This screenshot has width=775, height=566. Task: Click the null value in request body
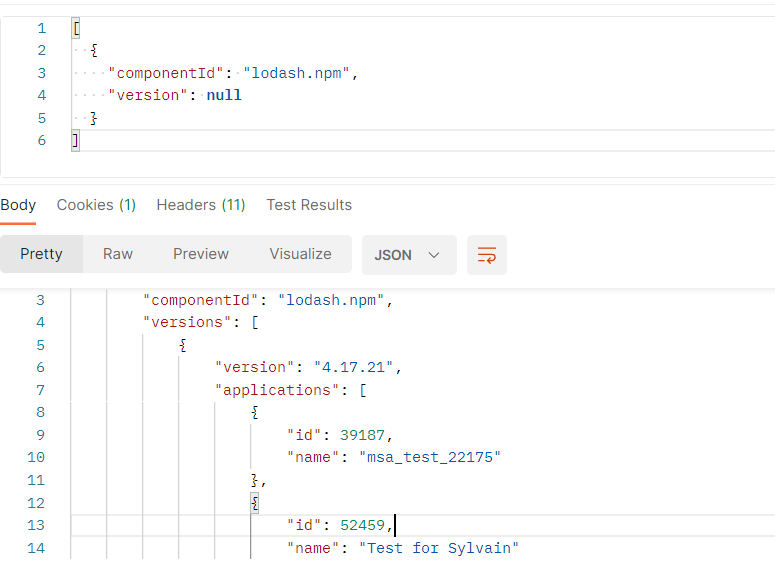[224, 95]
